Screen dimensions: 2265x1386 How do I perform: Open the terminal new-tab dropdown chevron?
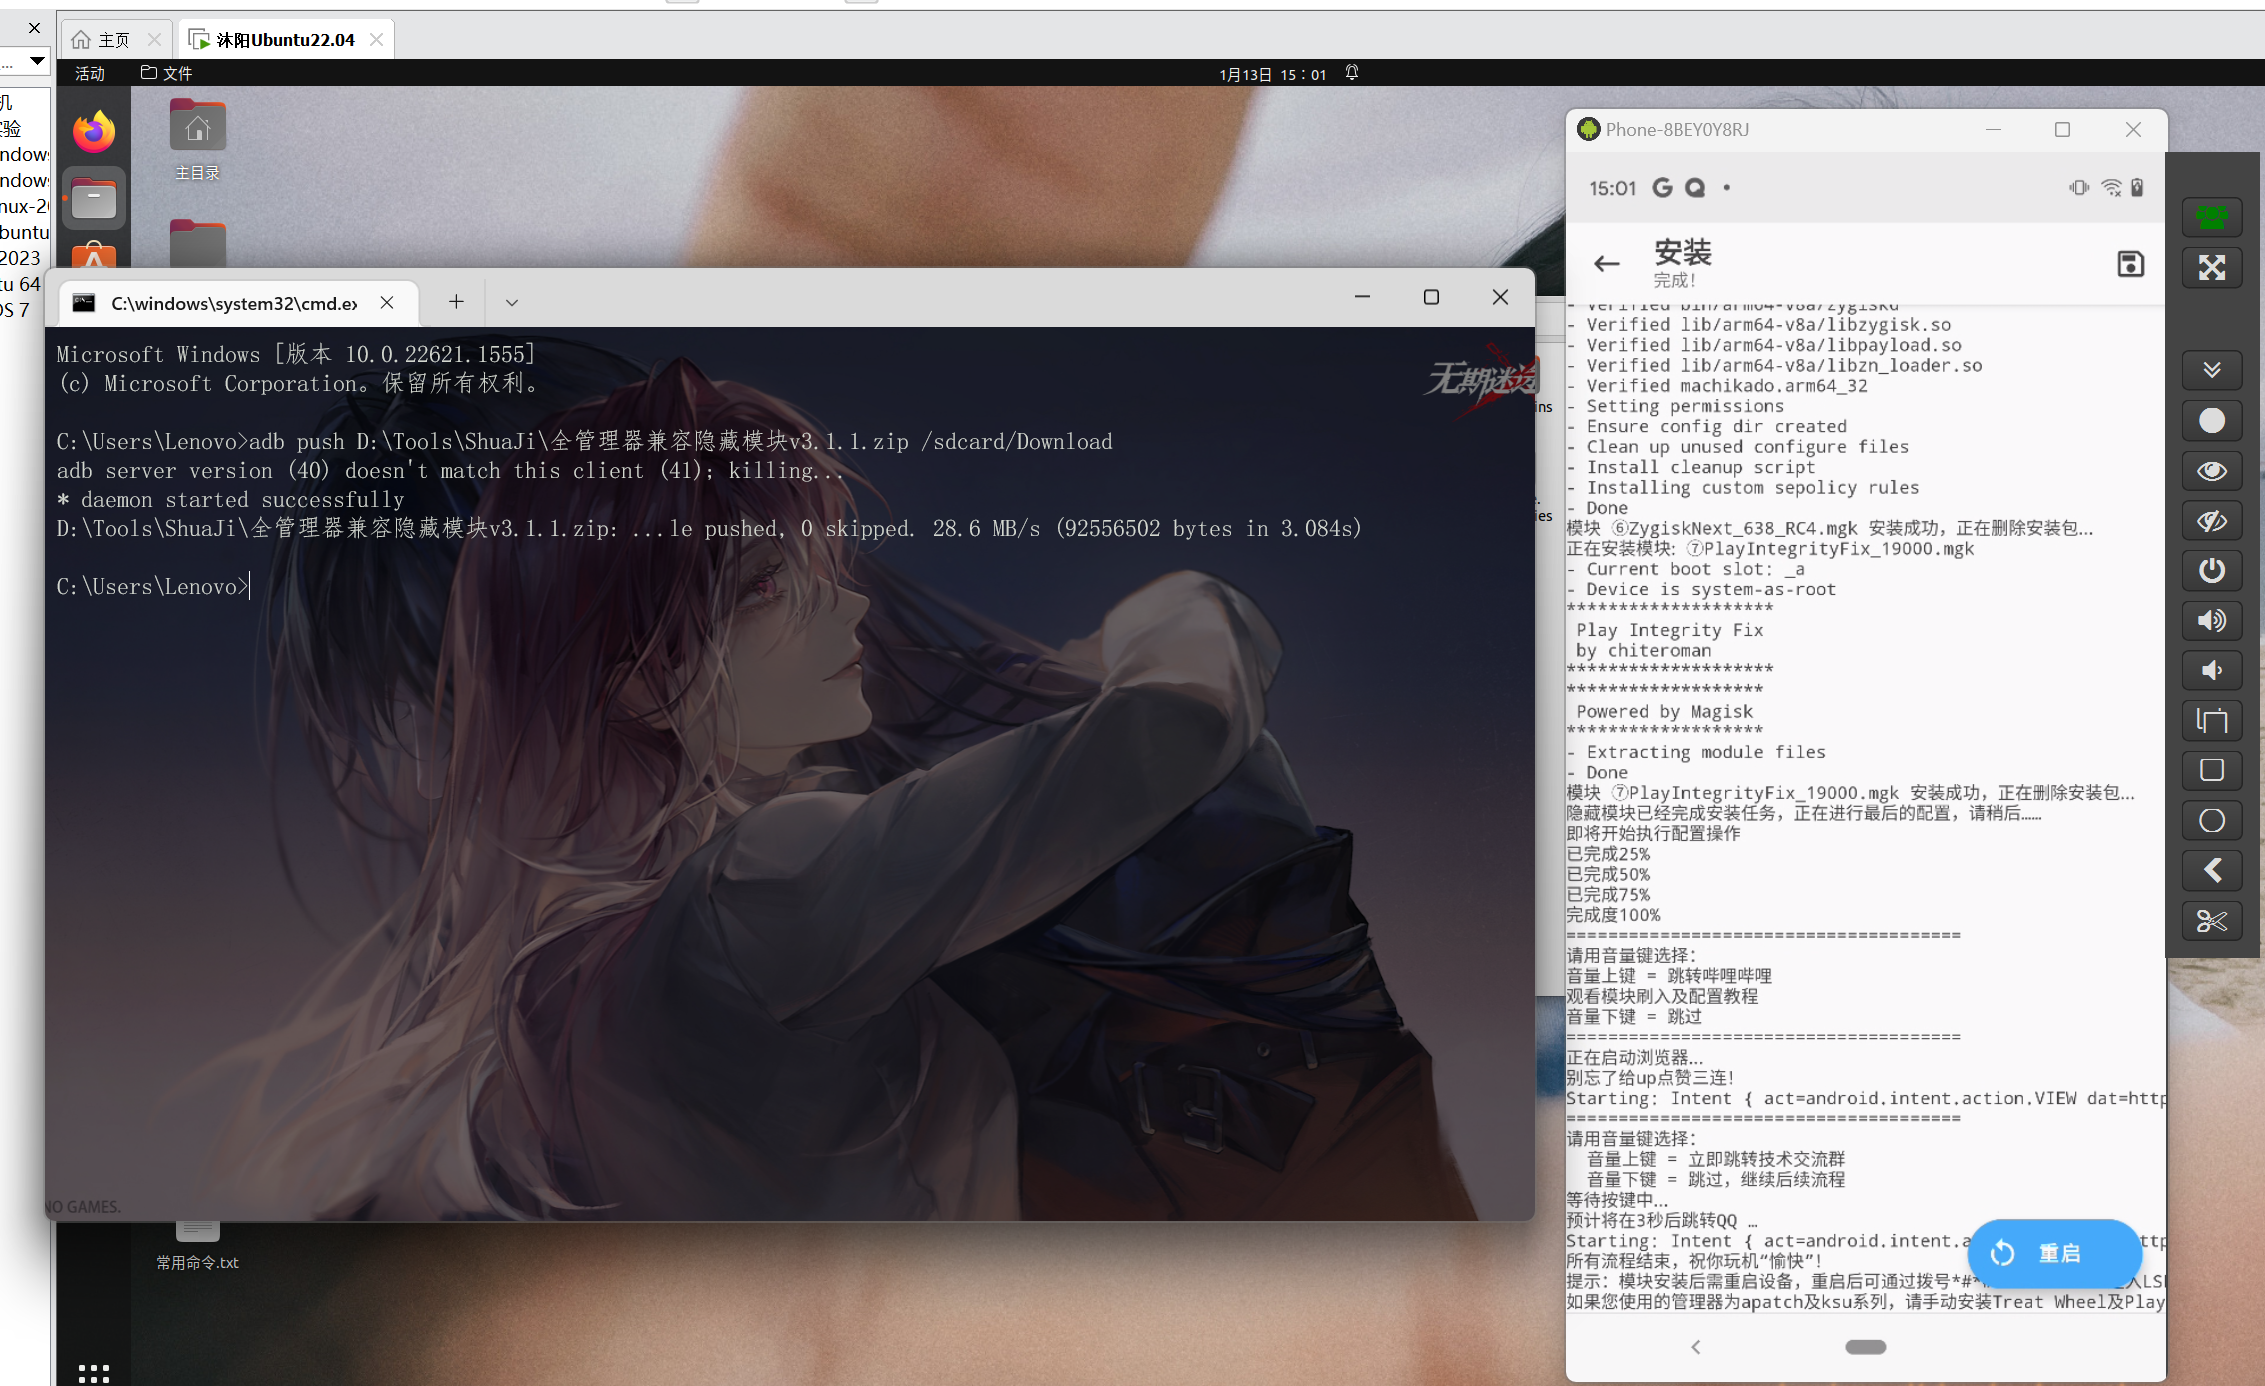[x=511, y=303]
